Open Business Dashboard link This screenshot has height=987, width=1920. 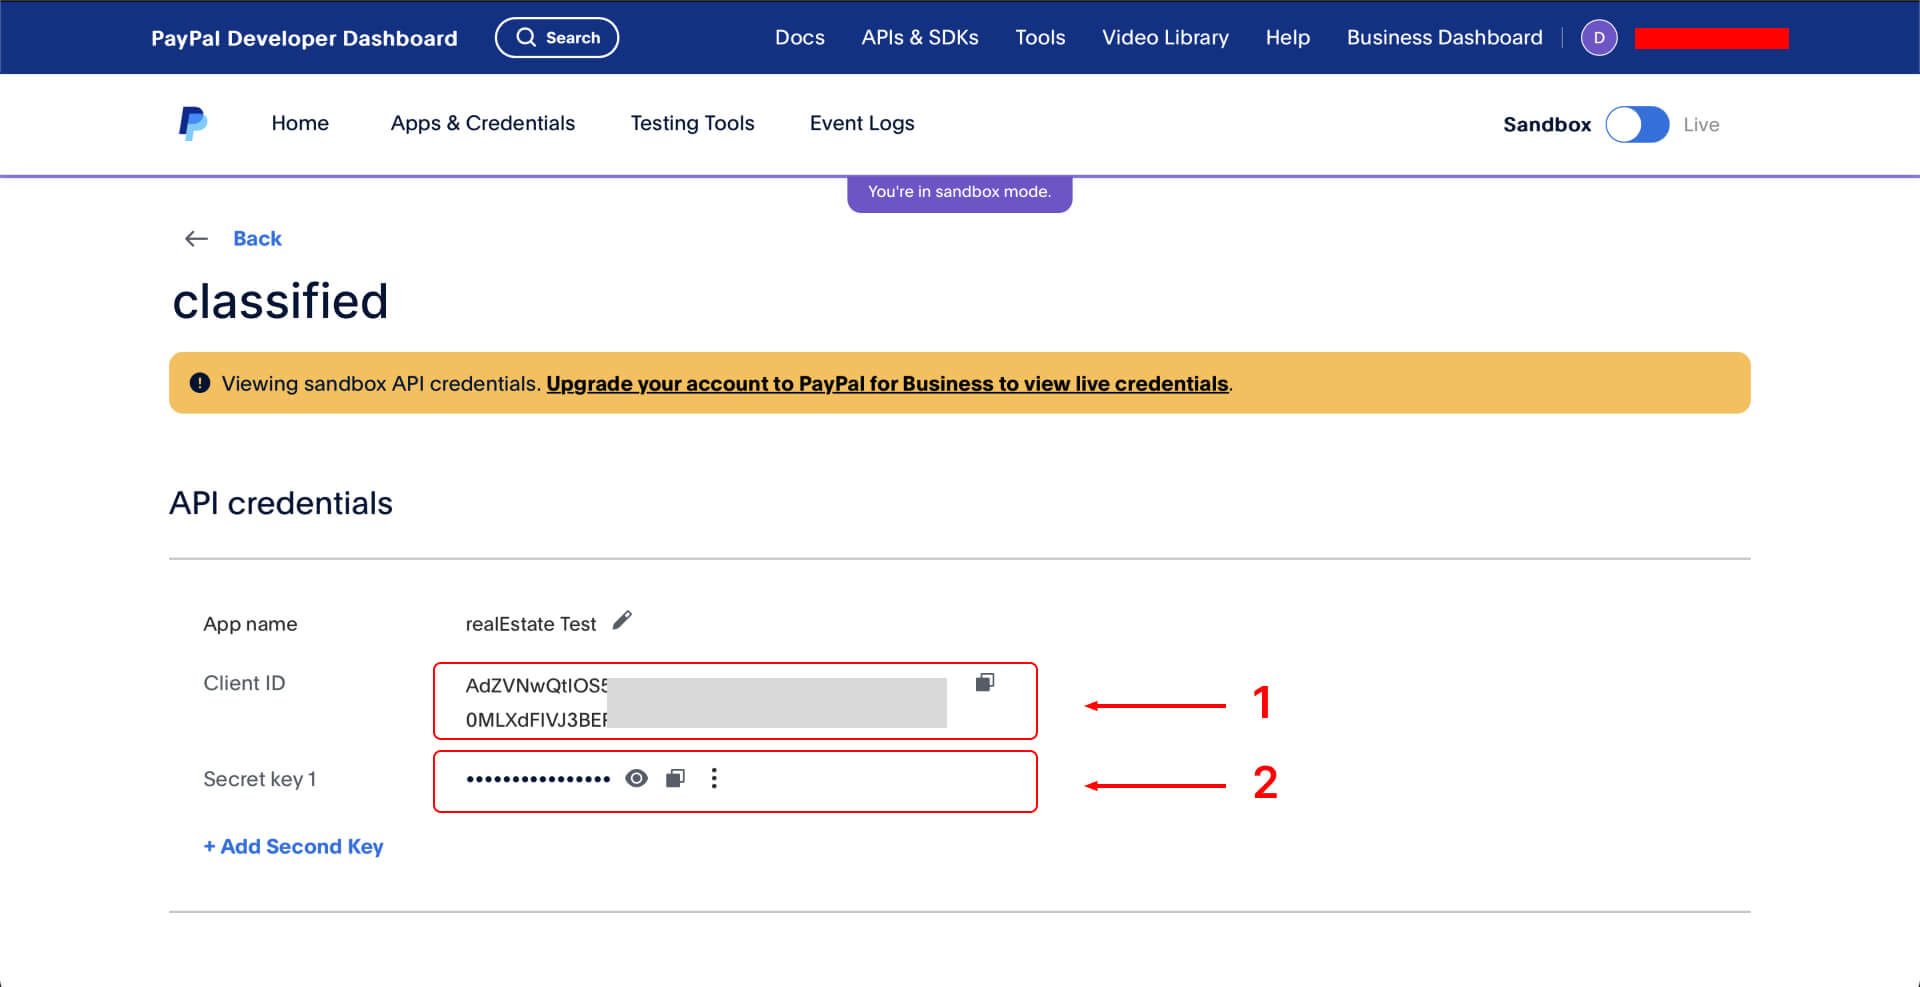1444,38
